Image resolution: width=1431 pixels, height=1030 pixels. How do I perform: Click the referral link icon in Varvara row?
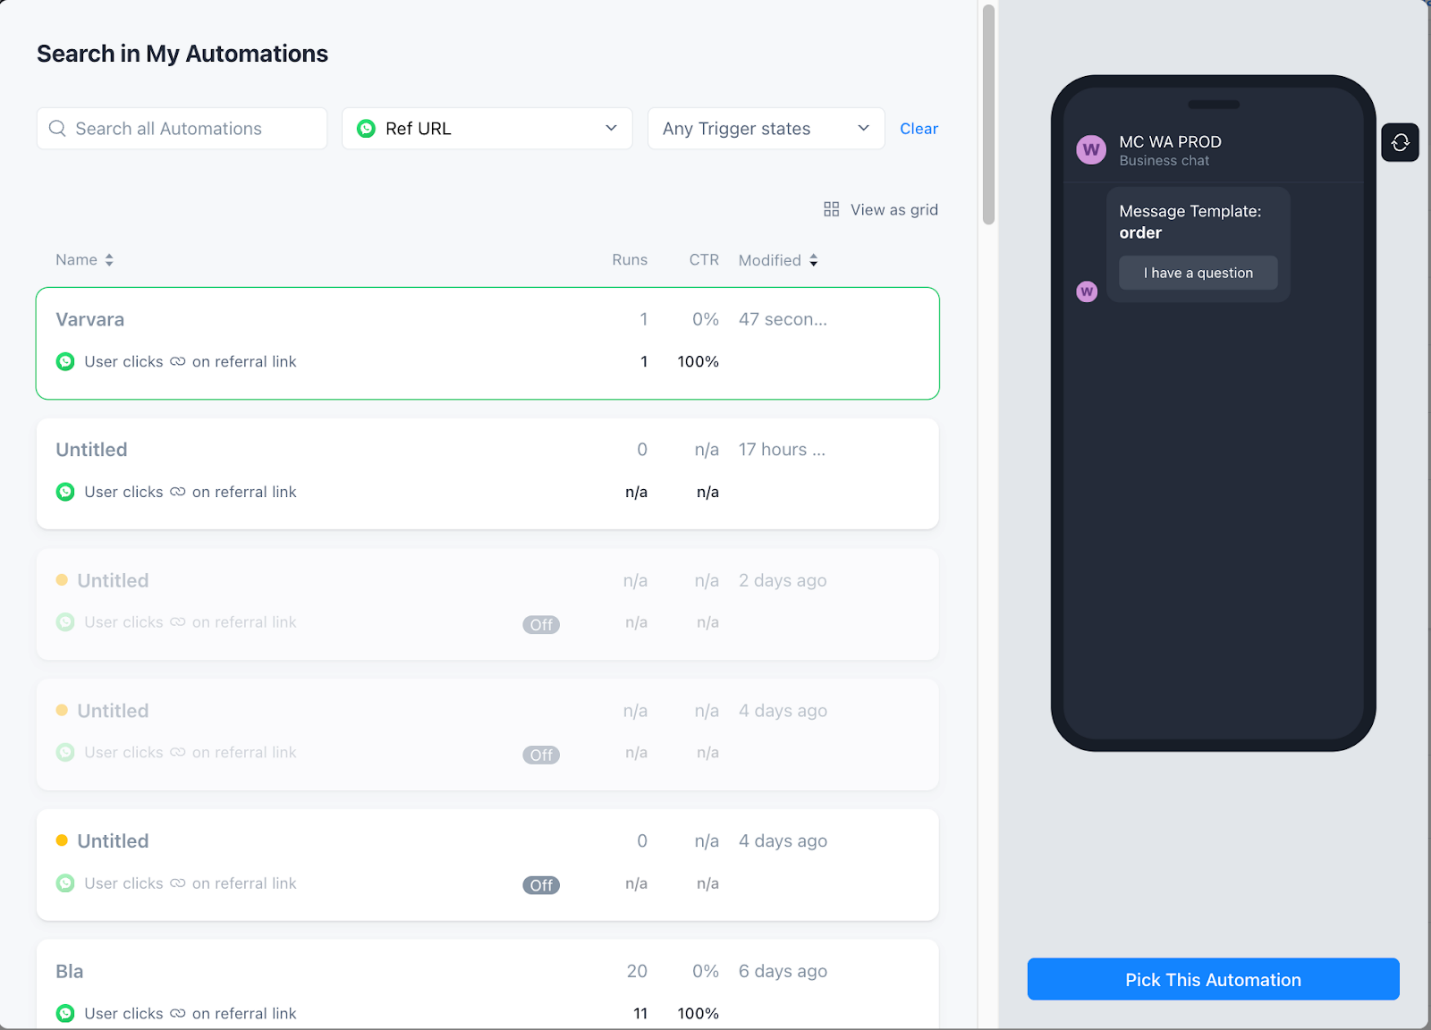pyautogui.click(x=177, y=362)
